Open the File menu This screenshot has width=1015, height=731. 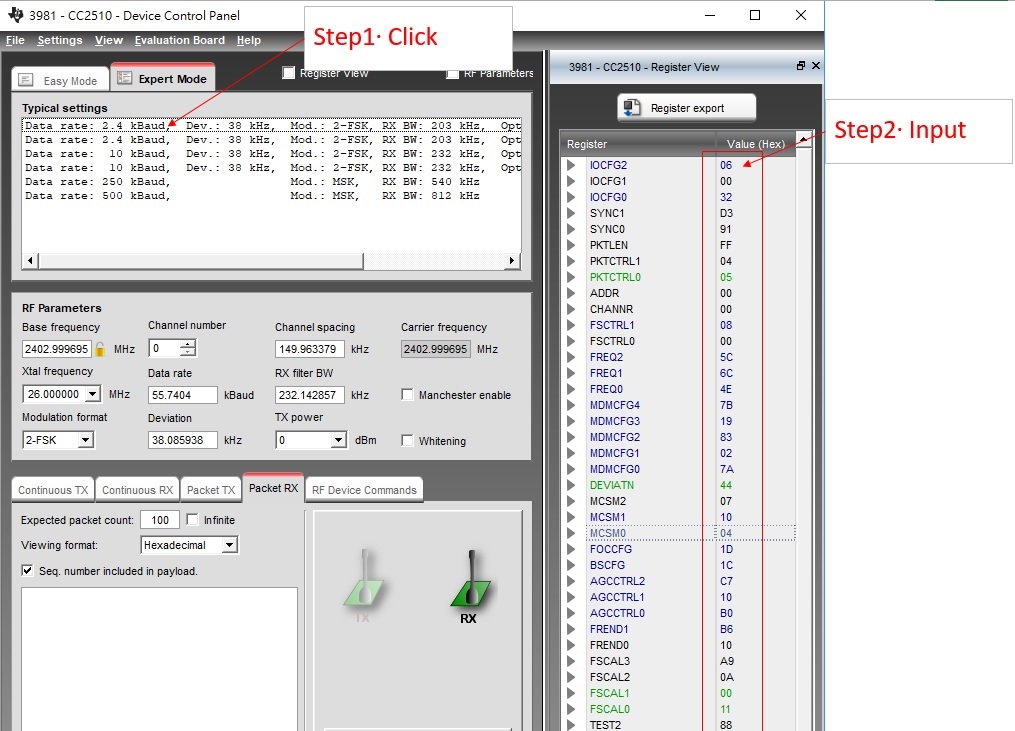point(15,40)
